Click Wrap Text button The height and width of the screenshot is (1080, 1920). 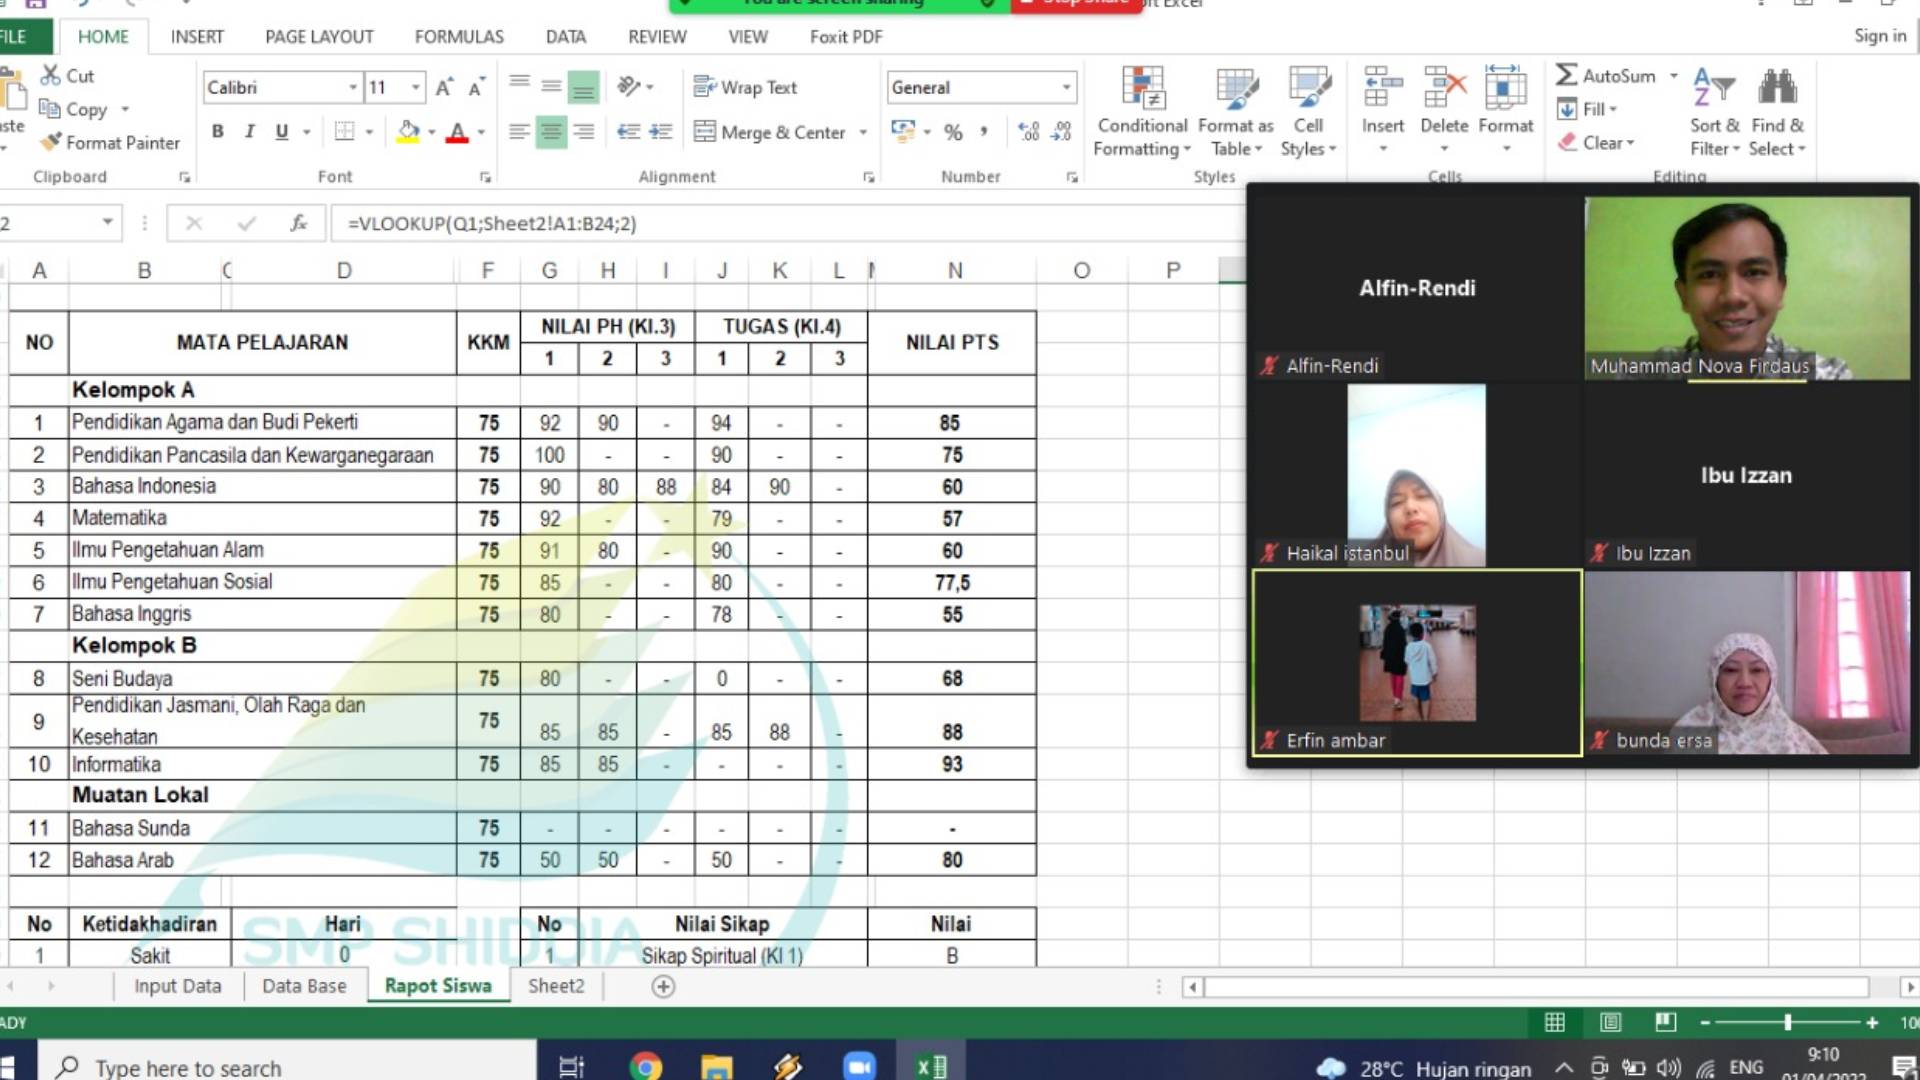[x=745, y=87]
